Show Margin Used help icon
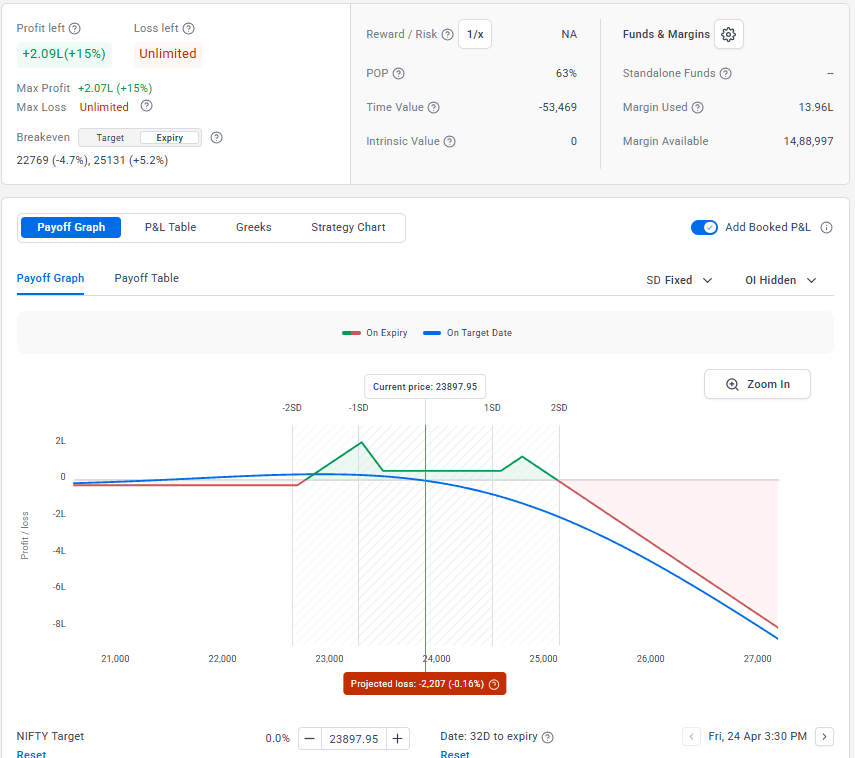 click(x=697, y=107)
